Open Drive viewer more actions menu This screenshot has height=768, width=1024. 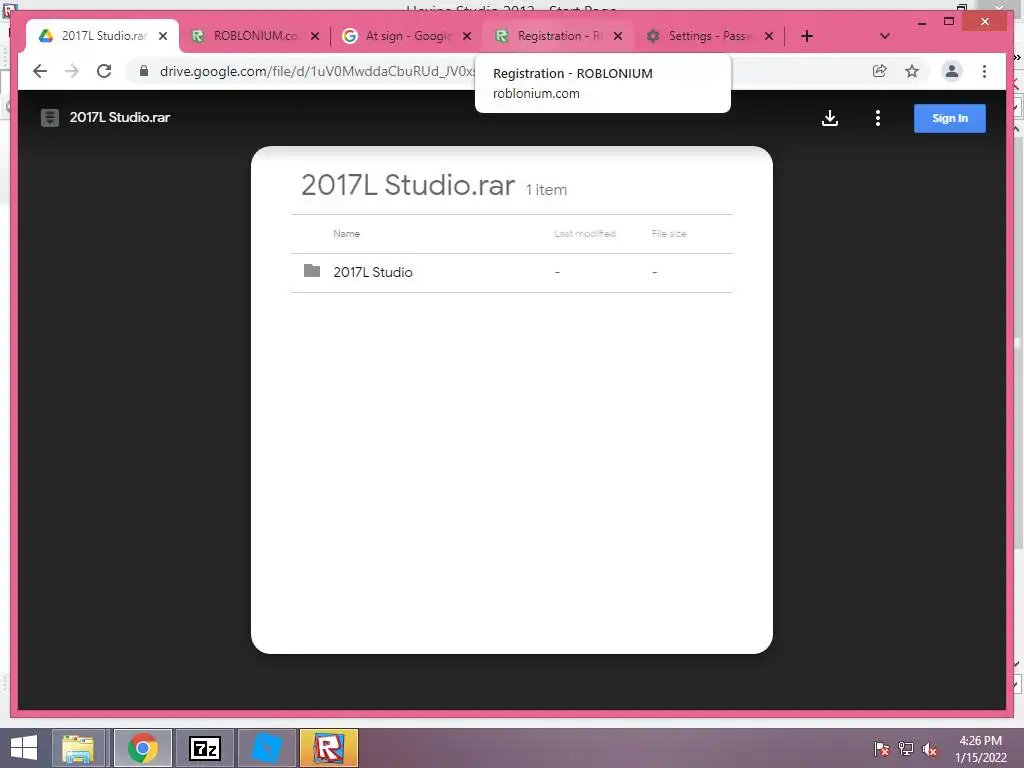pos(878,118)
